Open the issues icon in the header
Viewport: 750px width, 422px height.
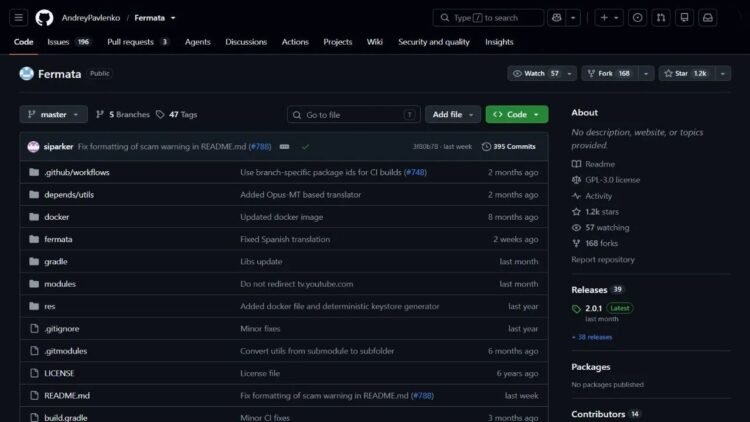pyautogui.click(x=637, y=18)
